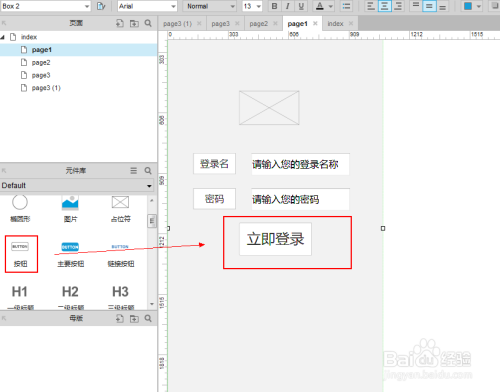
Task: Click the add page icon in pages panel
Action: pos(120,23)
